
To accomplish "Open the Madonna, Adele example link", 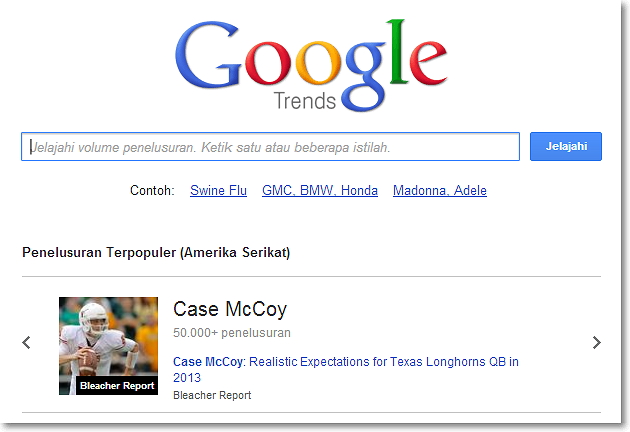I will point(440,190).
